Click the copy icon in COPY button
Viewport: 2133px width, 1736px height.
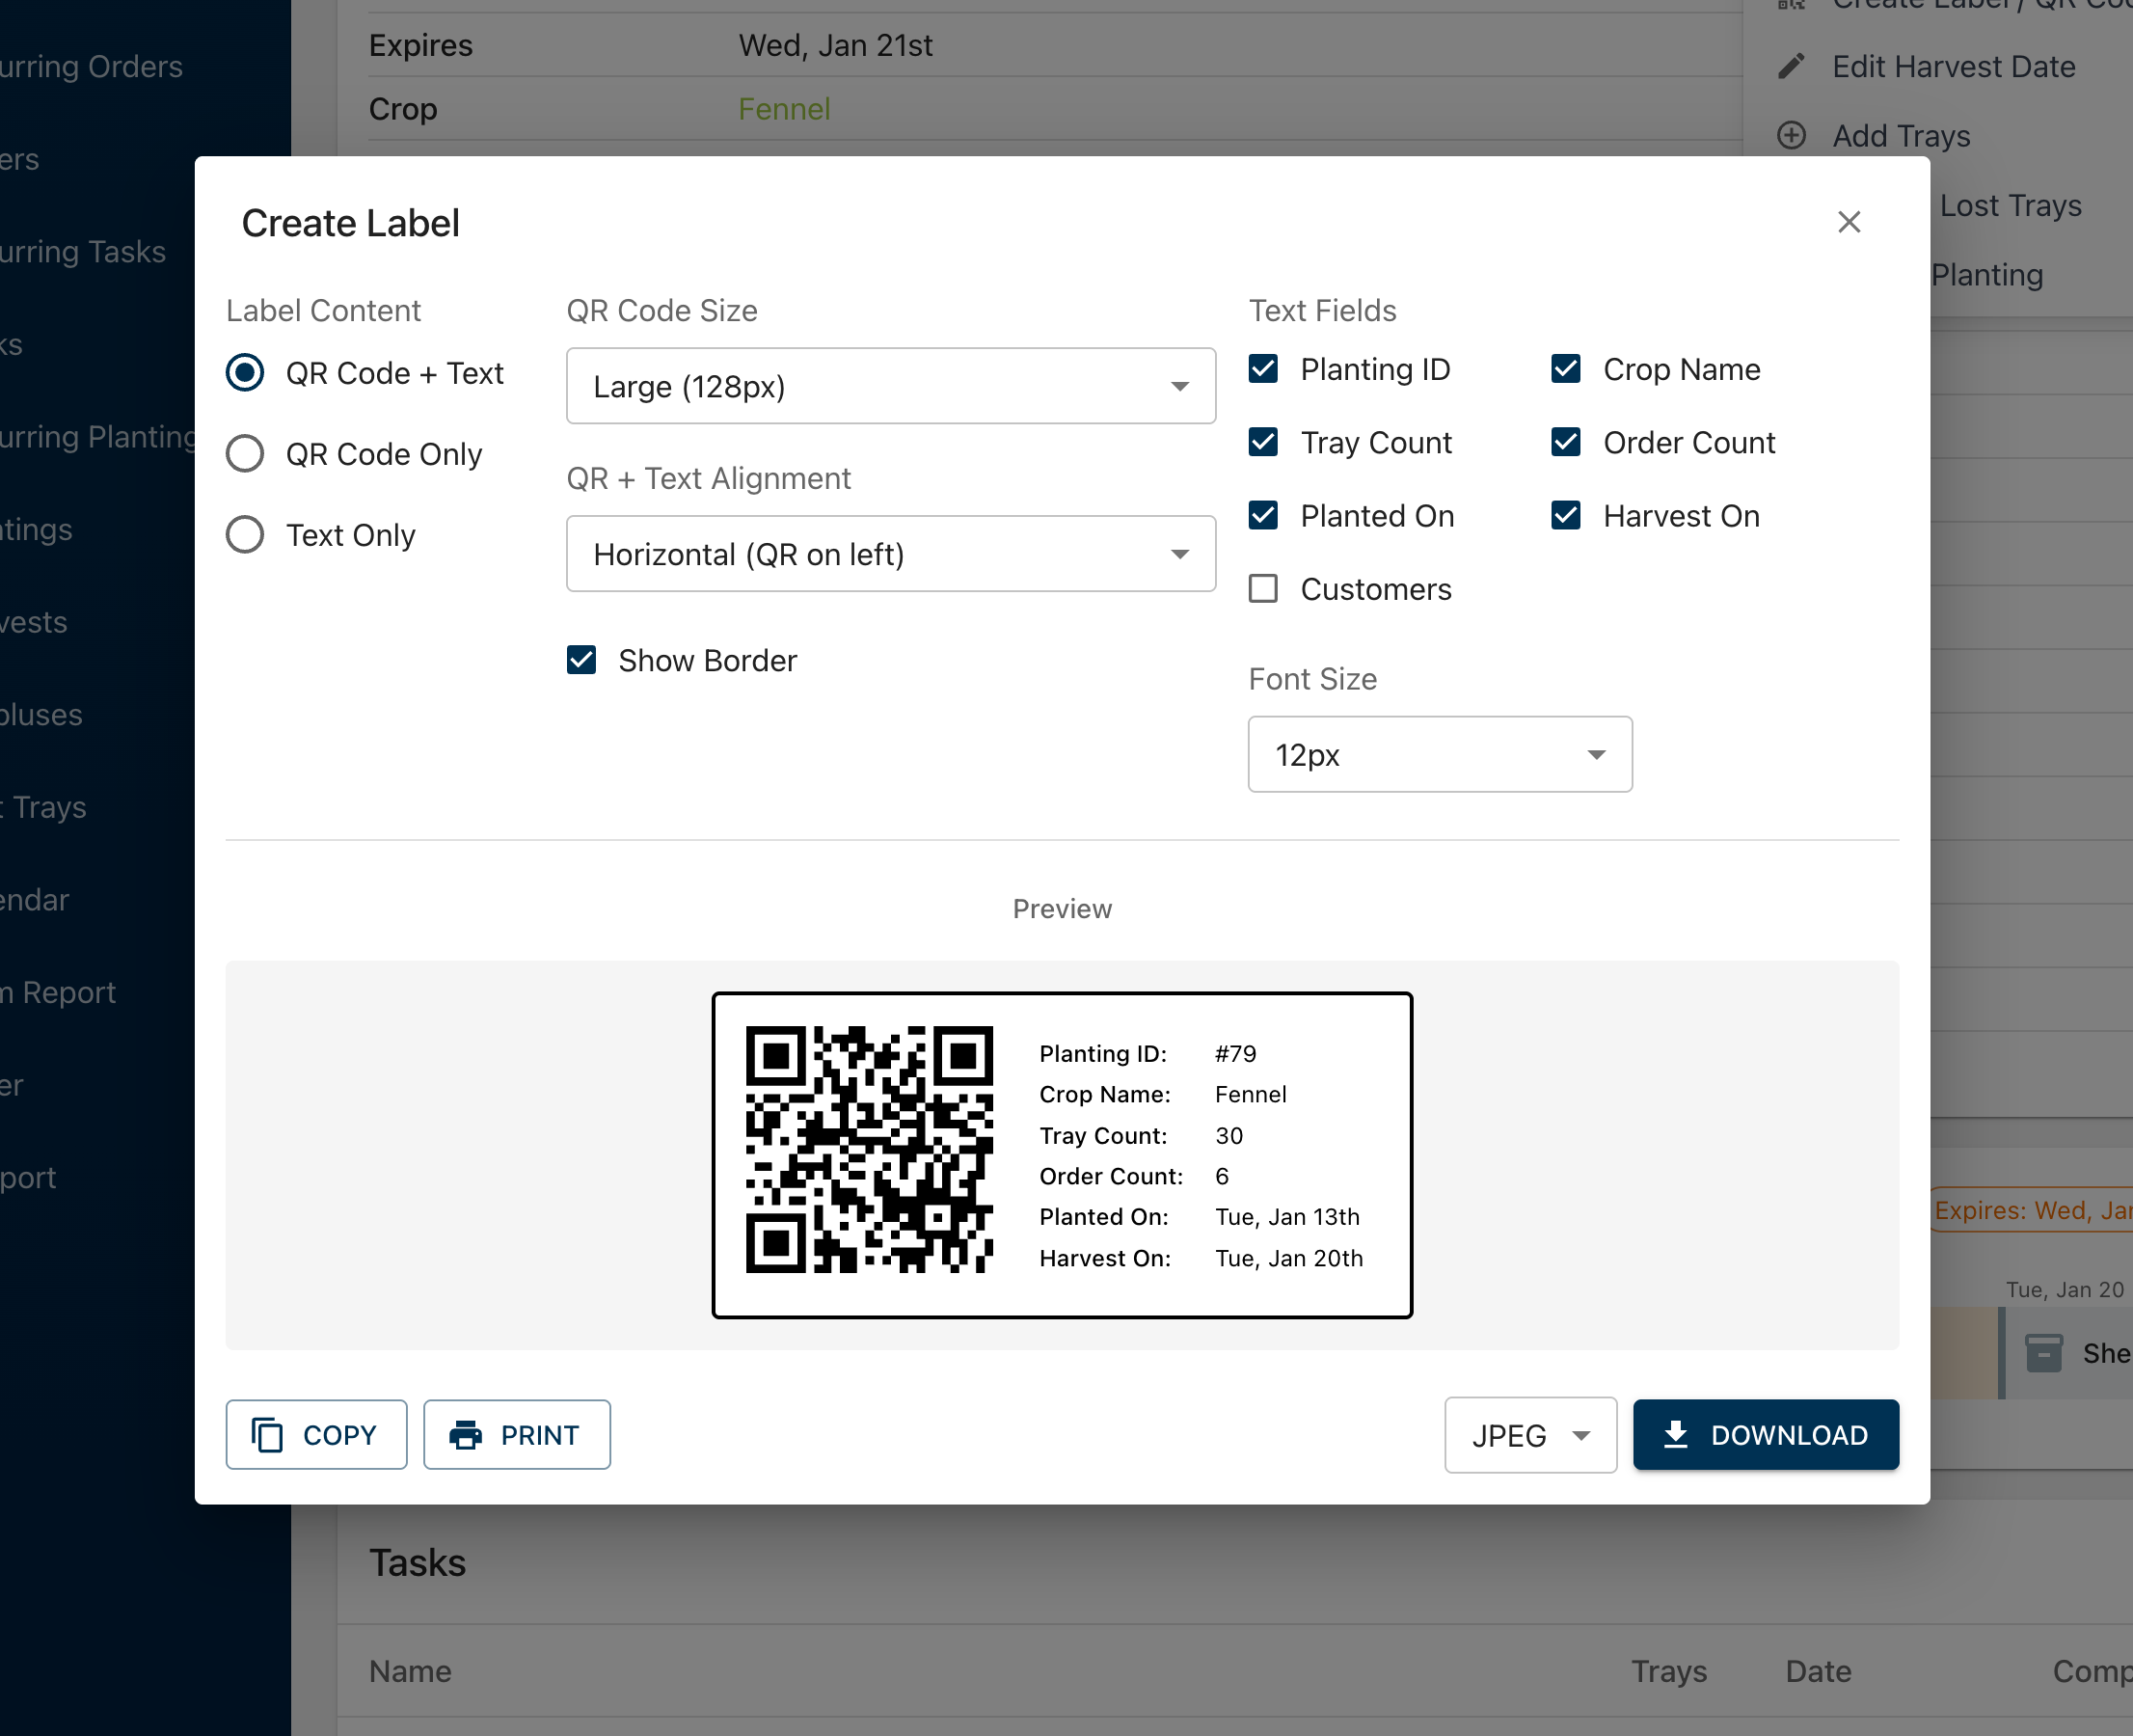pyautogui.click(x=267, y=1435)
